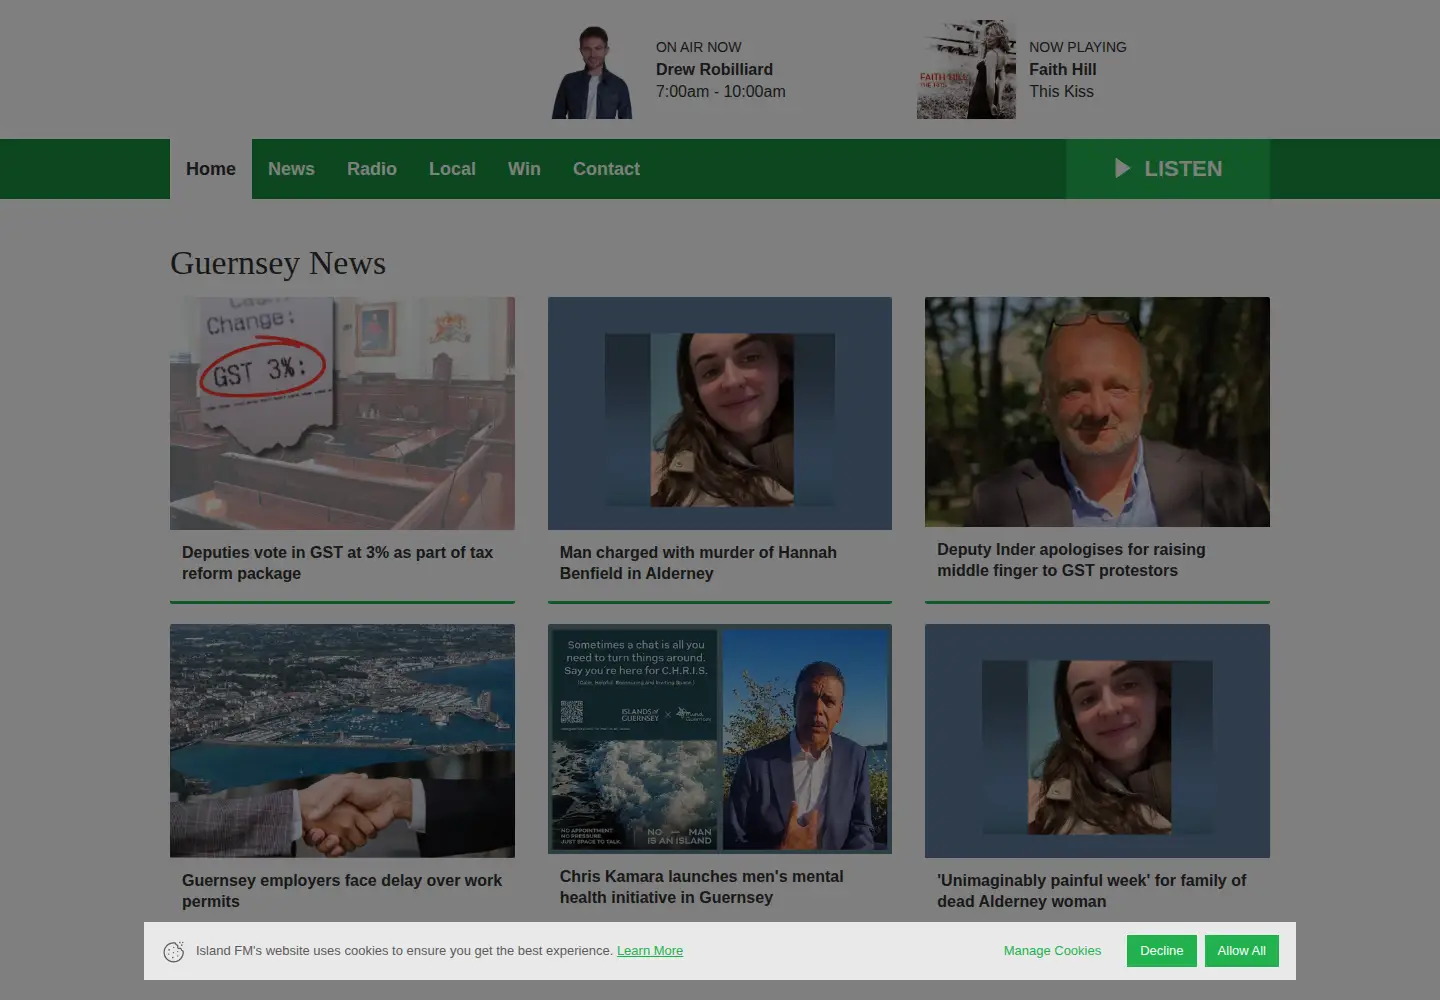Click the 'Guernsey News' section heading
The height and width of the screenshot is (1000, 1440).
278,263
